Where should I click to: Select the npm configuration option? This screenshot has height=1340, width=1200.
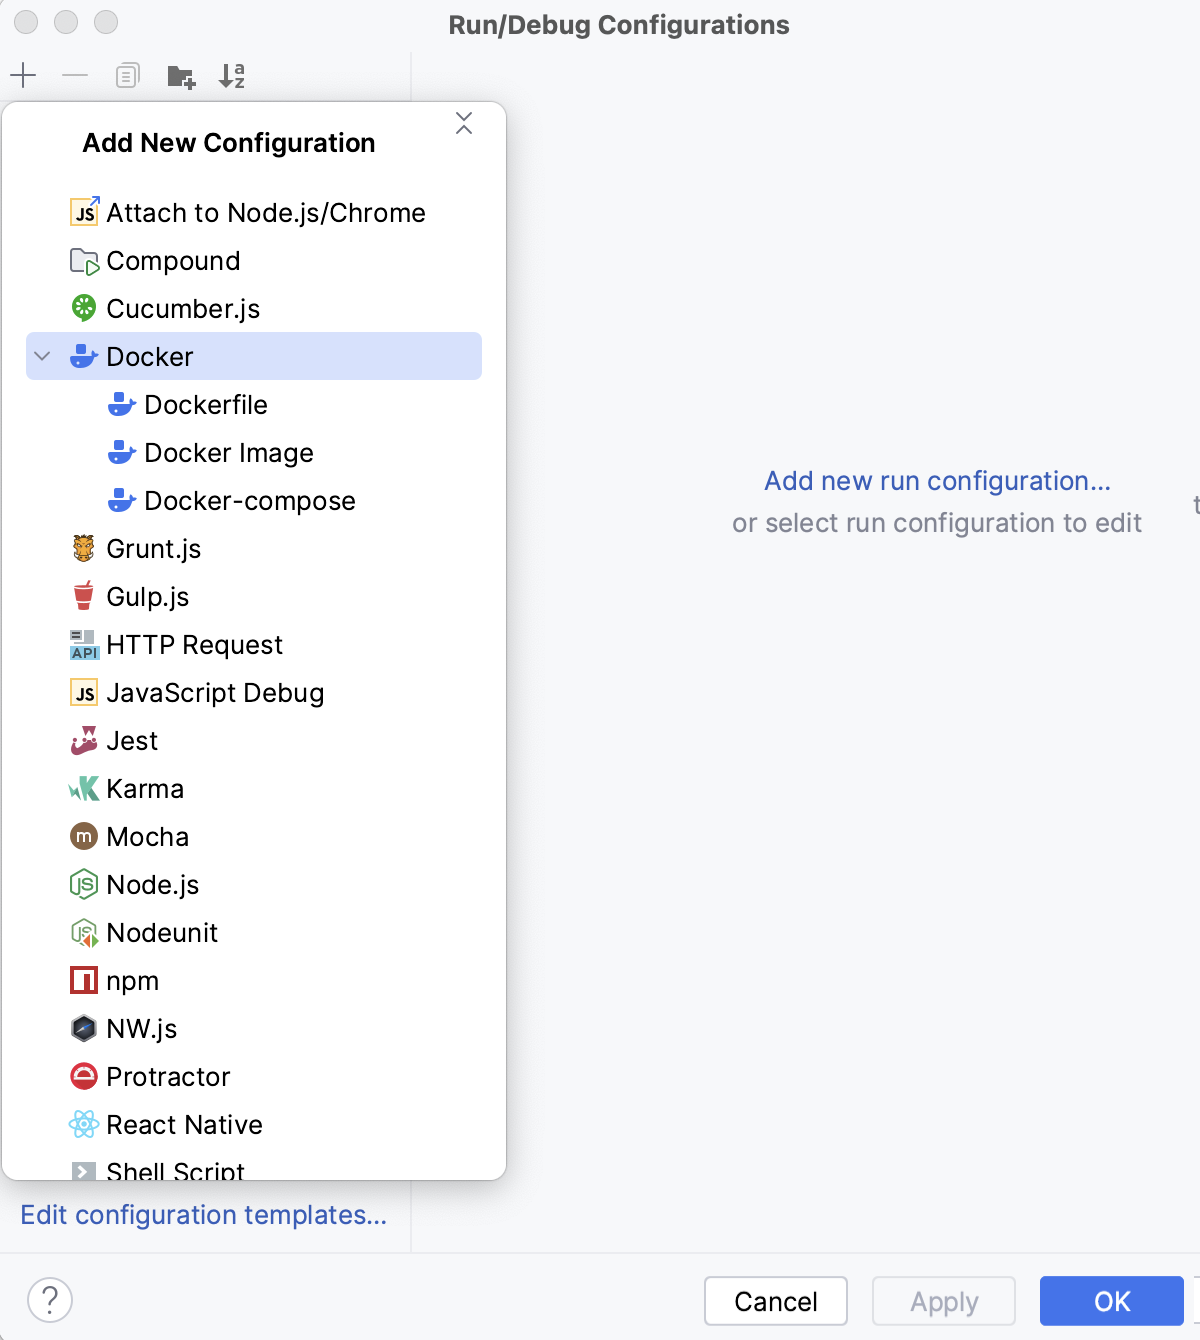click(x=132, y=980)
